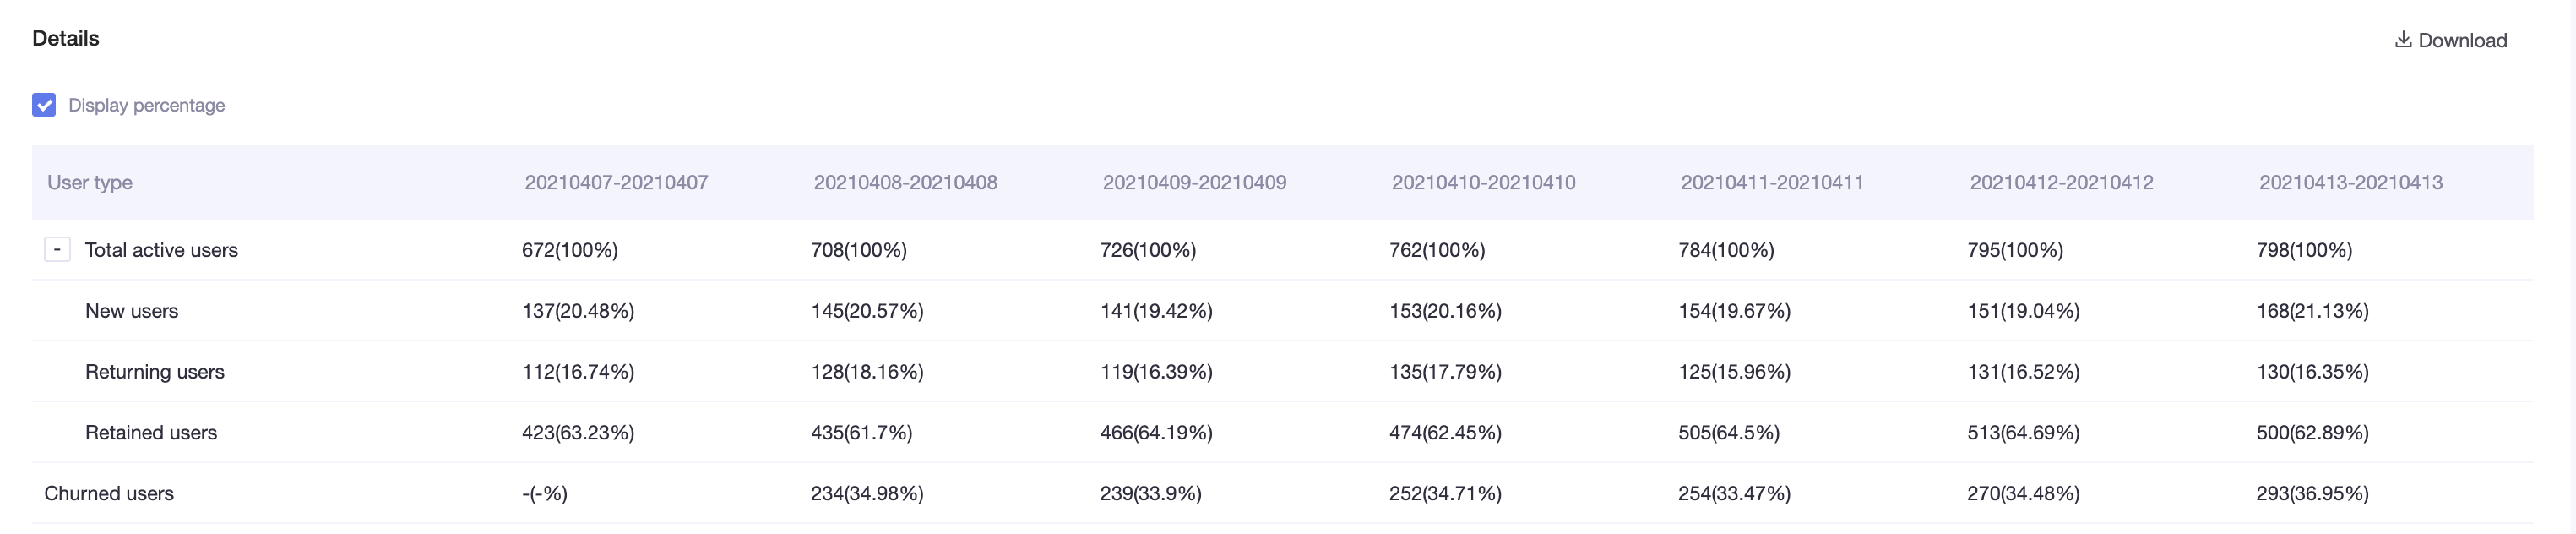Click the 20210410-20210410 column header

[x=1483, y=182]
